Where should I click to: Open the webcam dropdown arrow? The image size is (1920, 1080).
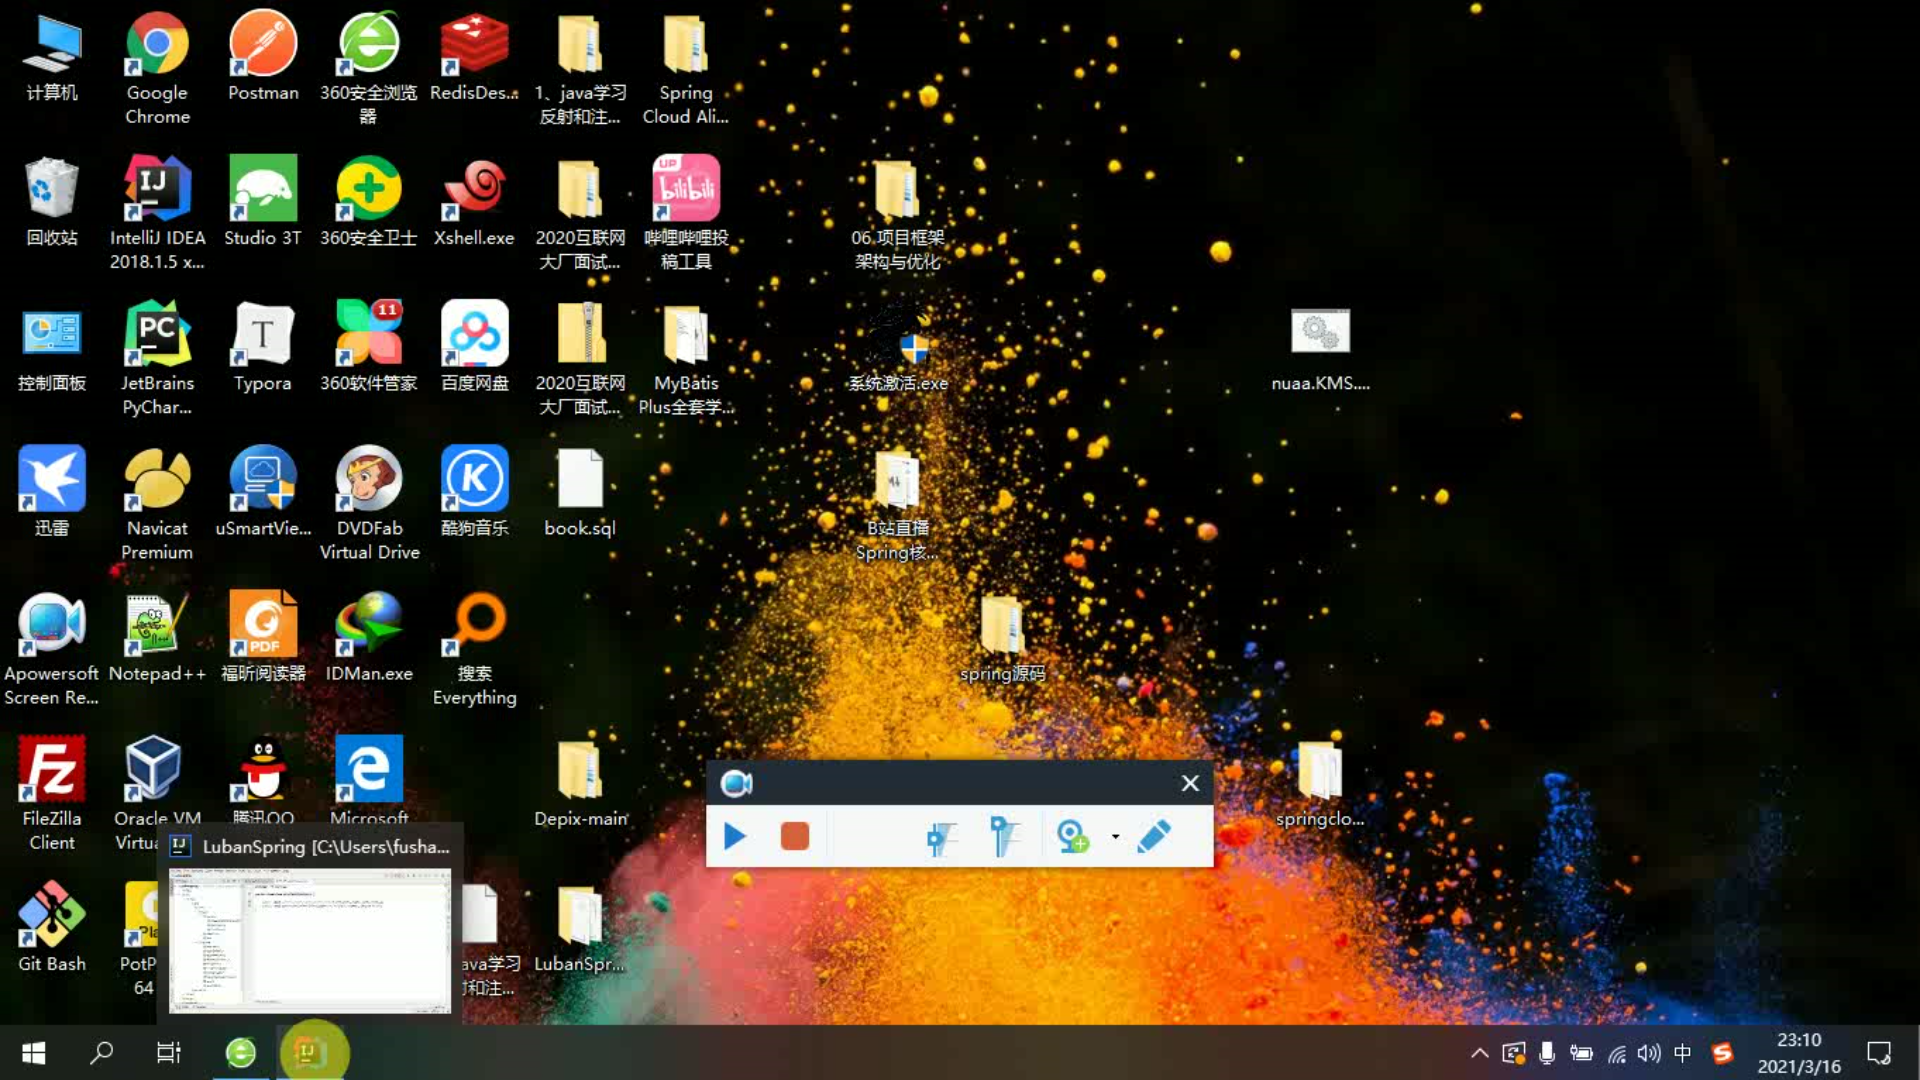click(1115, 837)
